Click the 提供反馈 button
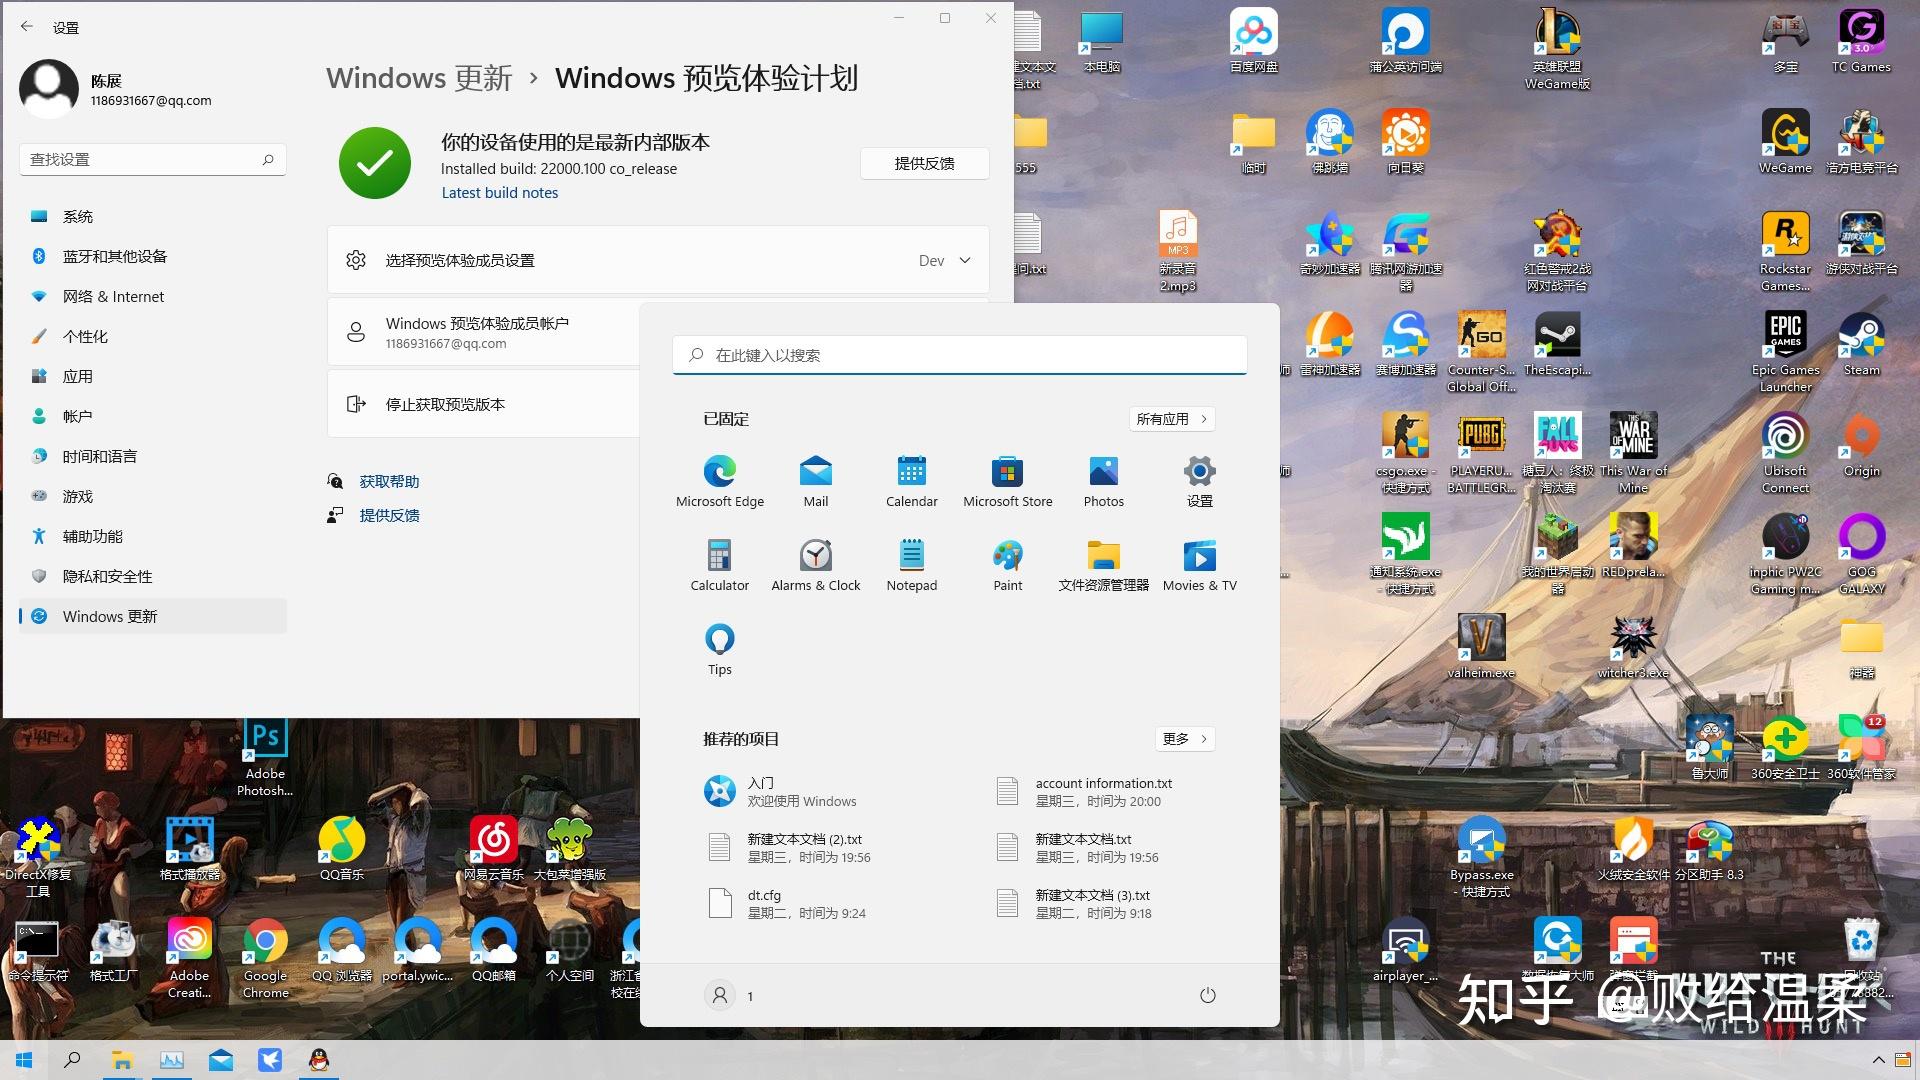 [924, 163]
